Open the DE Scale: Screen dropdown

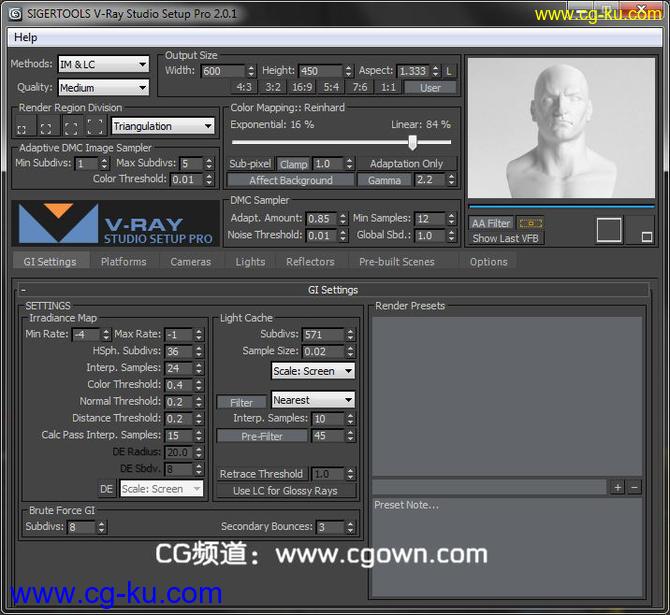pyautogui.click(x=162, y=488)
